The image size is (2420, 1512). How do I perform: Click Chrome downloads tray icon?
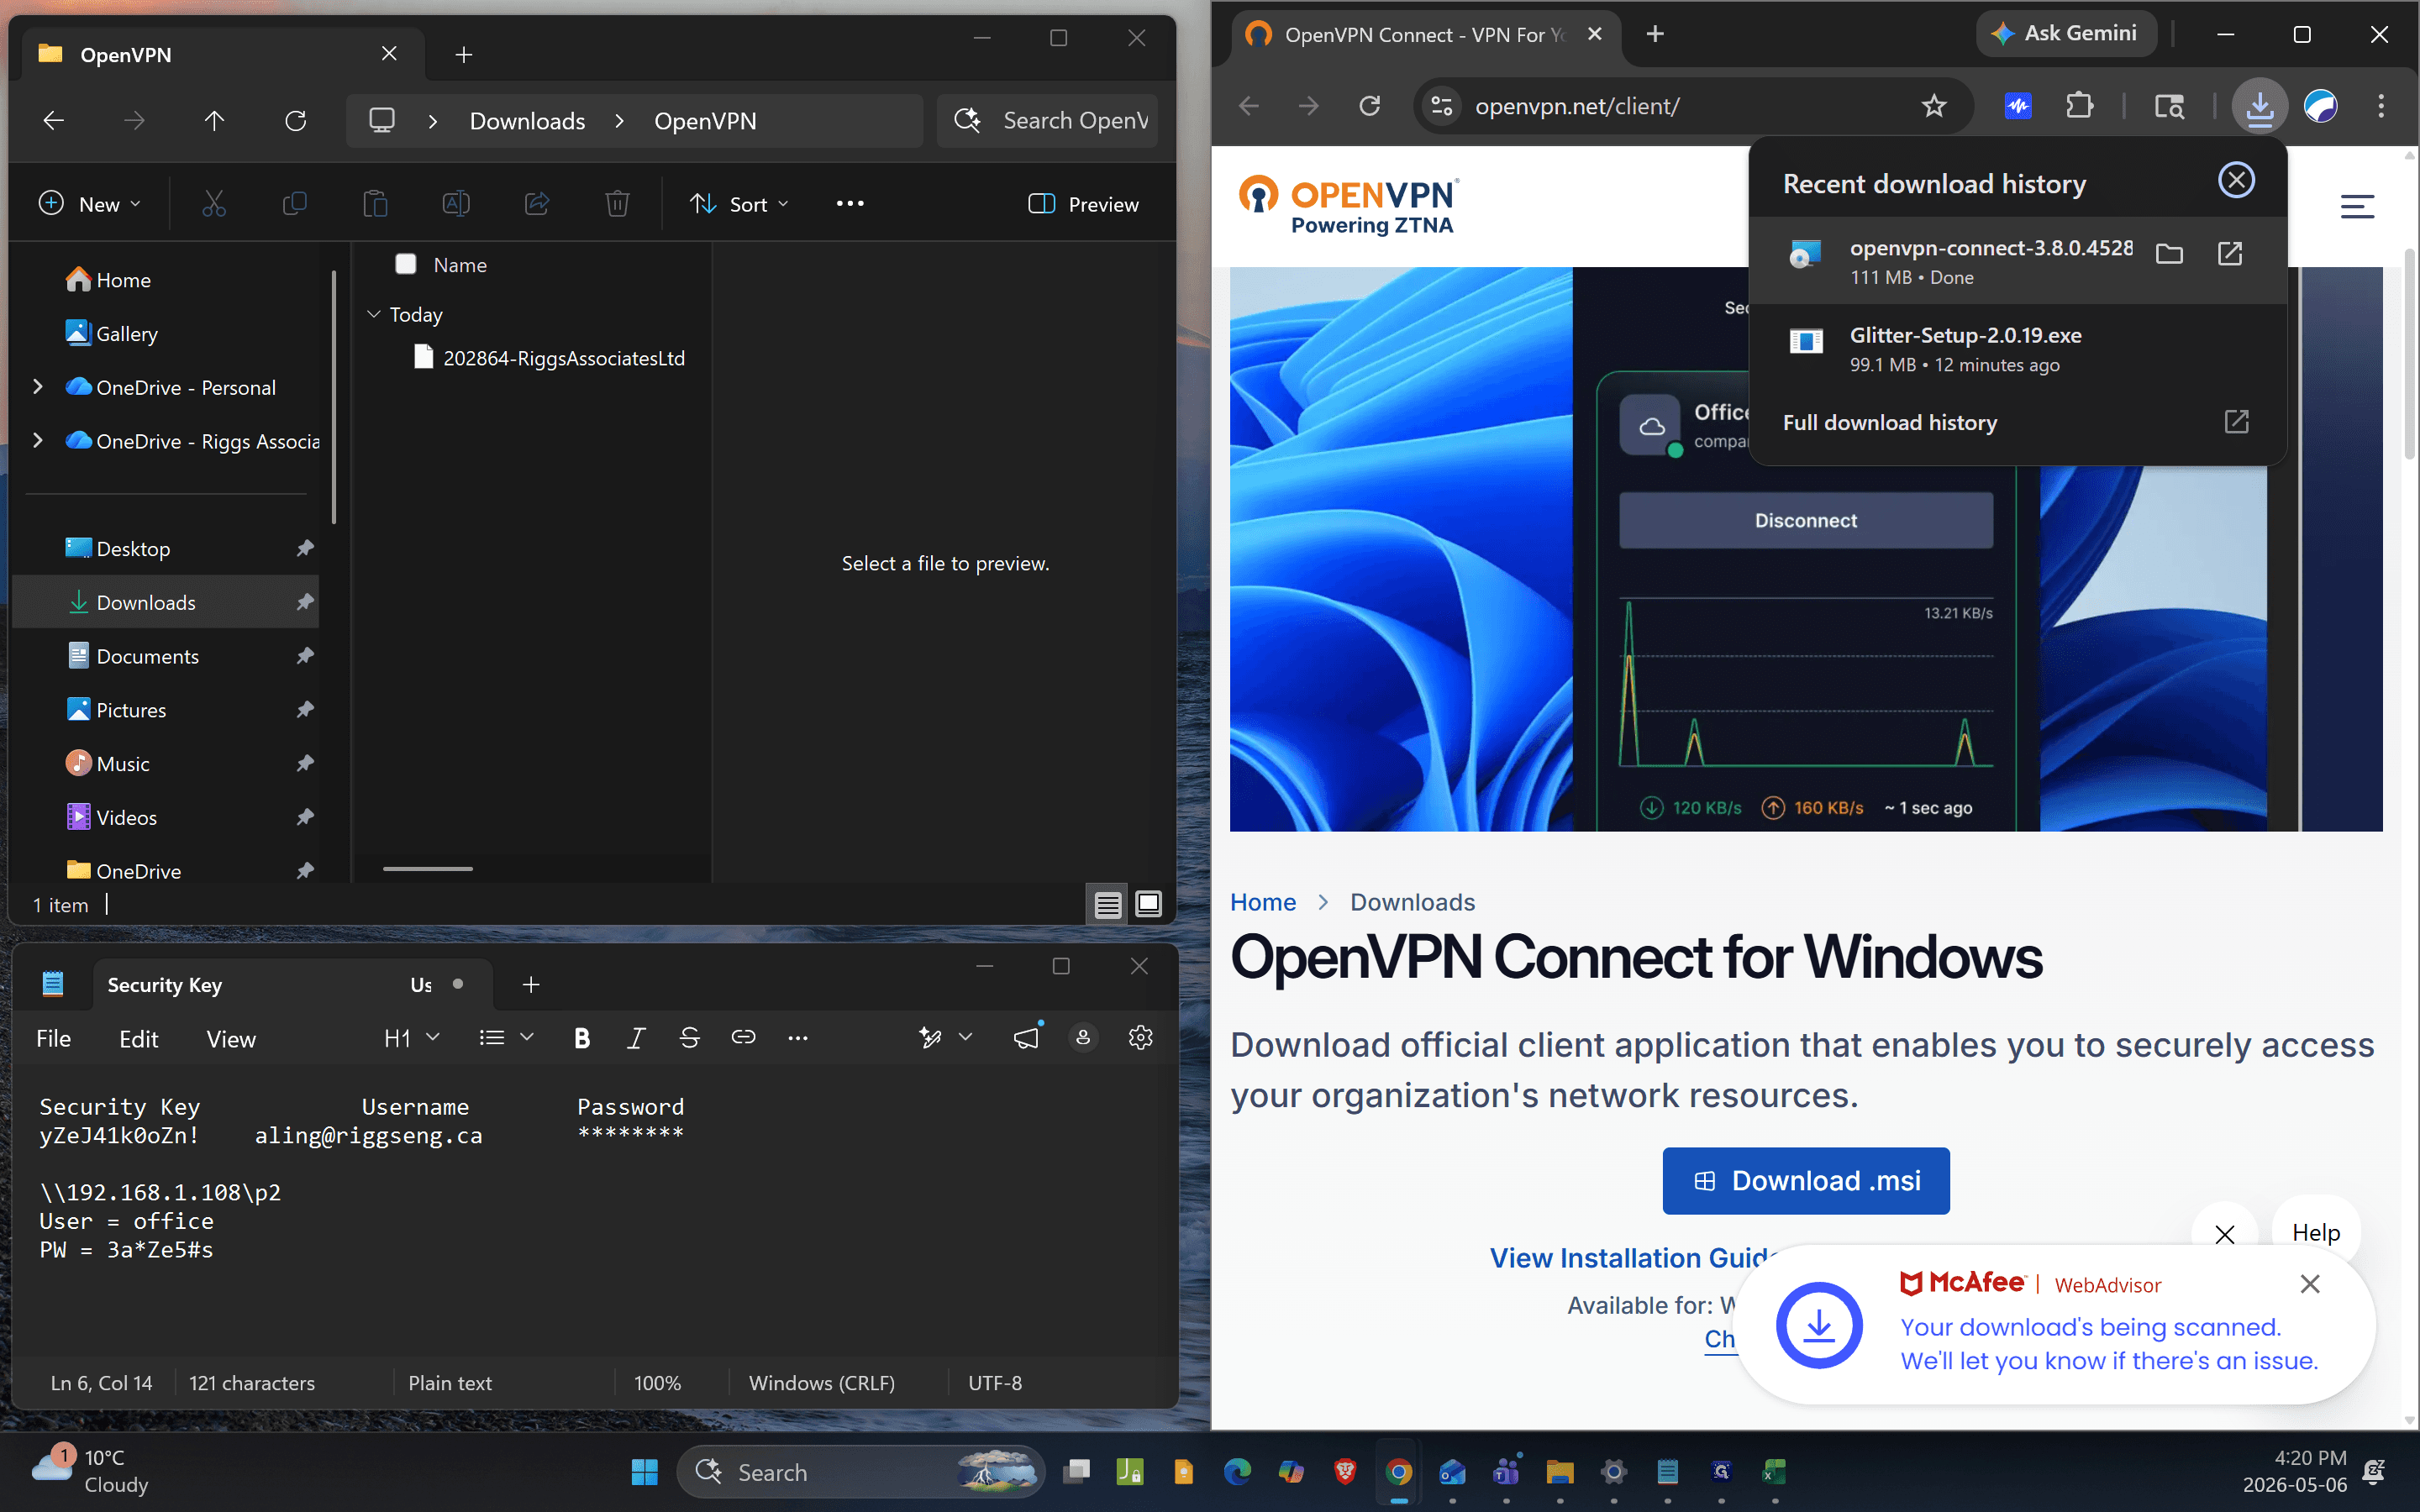(x=2259, y=106)
